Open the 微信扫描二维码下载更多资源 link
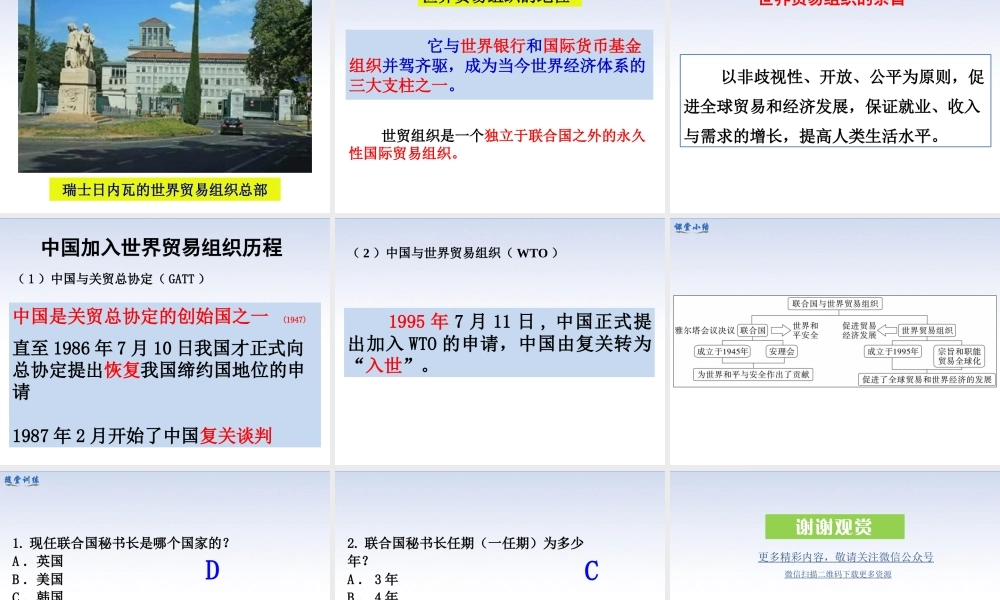1000x600 pixels. pyautogui.click(x=837, y=574)
